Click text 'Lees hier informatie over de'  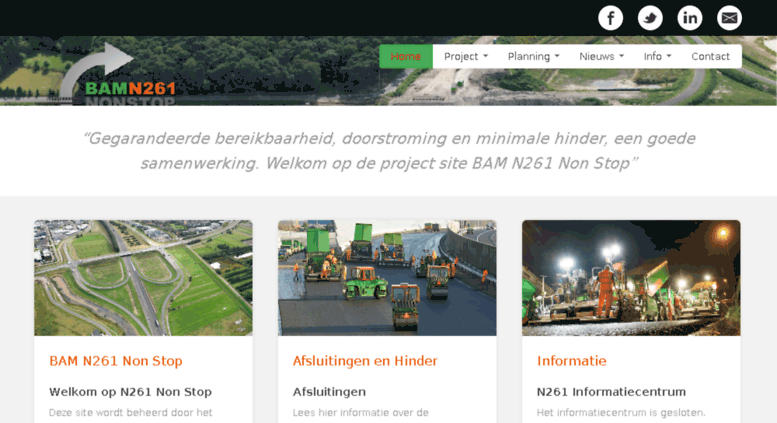(x=361, y=413)
